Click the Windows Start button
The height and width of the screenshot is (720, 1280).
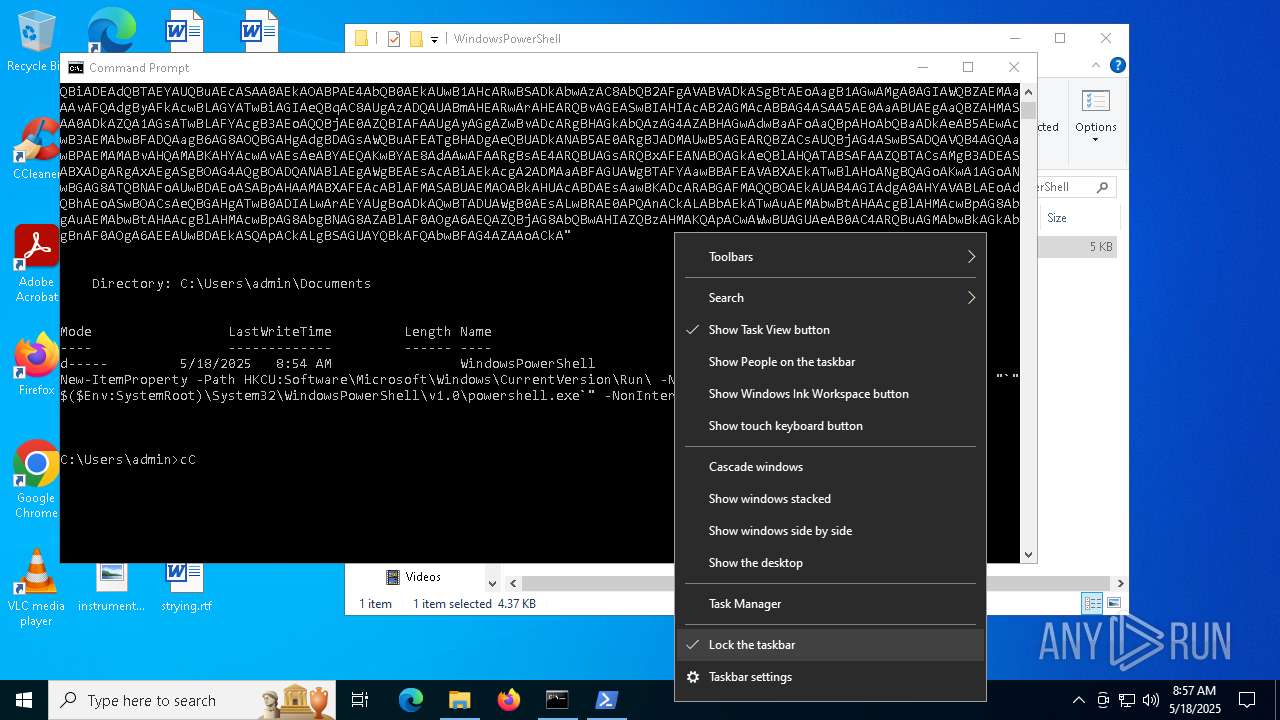pyautogui.click(x=24, y=700)
